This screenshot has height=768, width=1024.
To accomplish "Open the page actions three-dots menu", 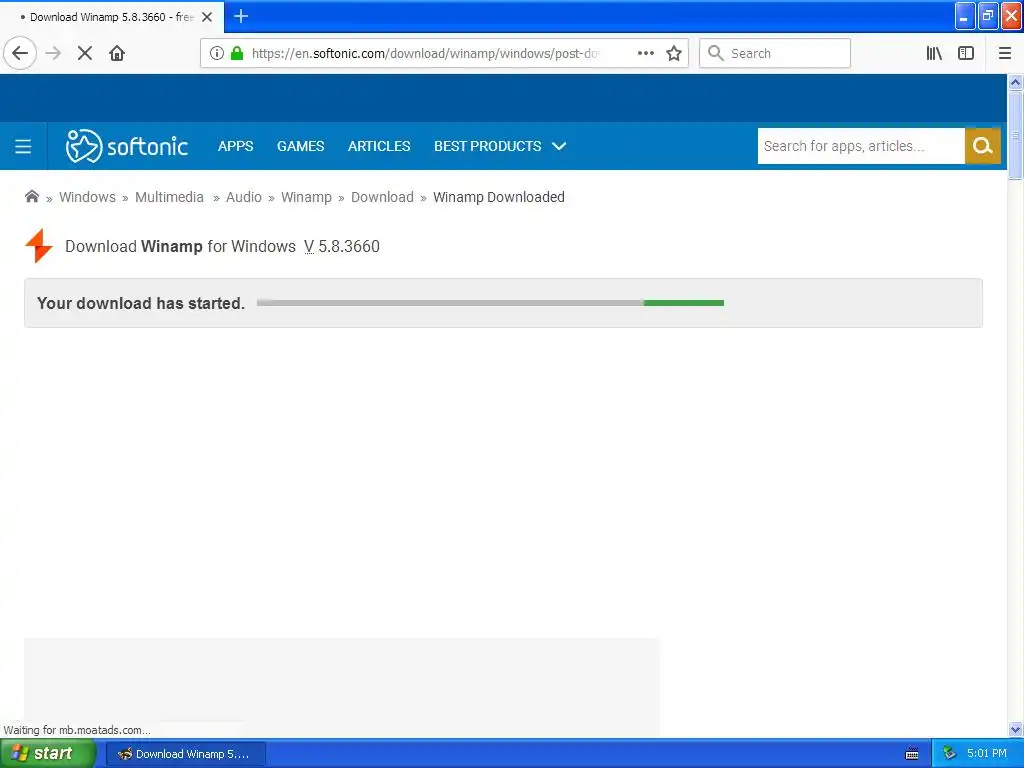I will (x=646, y=53).
